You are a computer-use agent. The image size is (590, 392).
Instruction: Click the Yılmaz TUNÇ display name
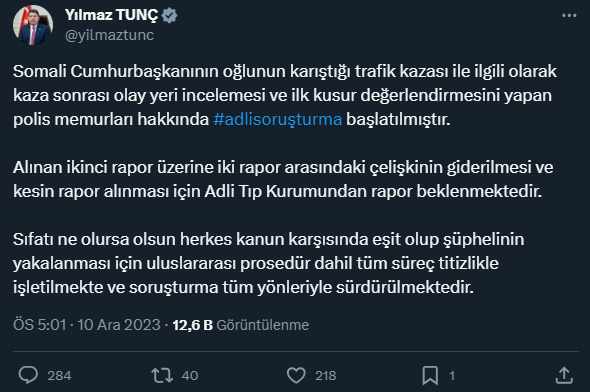click(111, 15)
